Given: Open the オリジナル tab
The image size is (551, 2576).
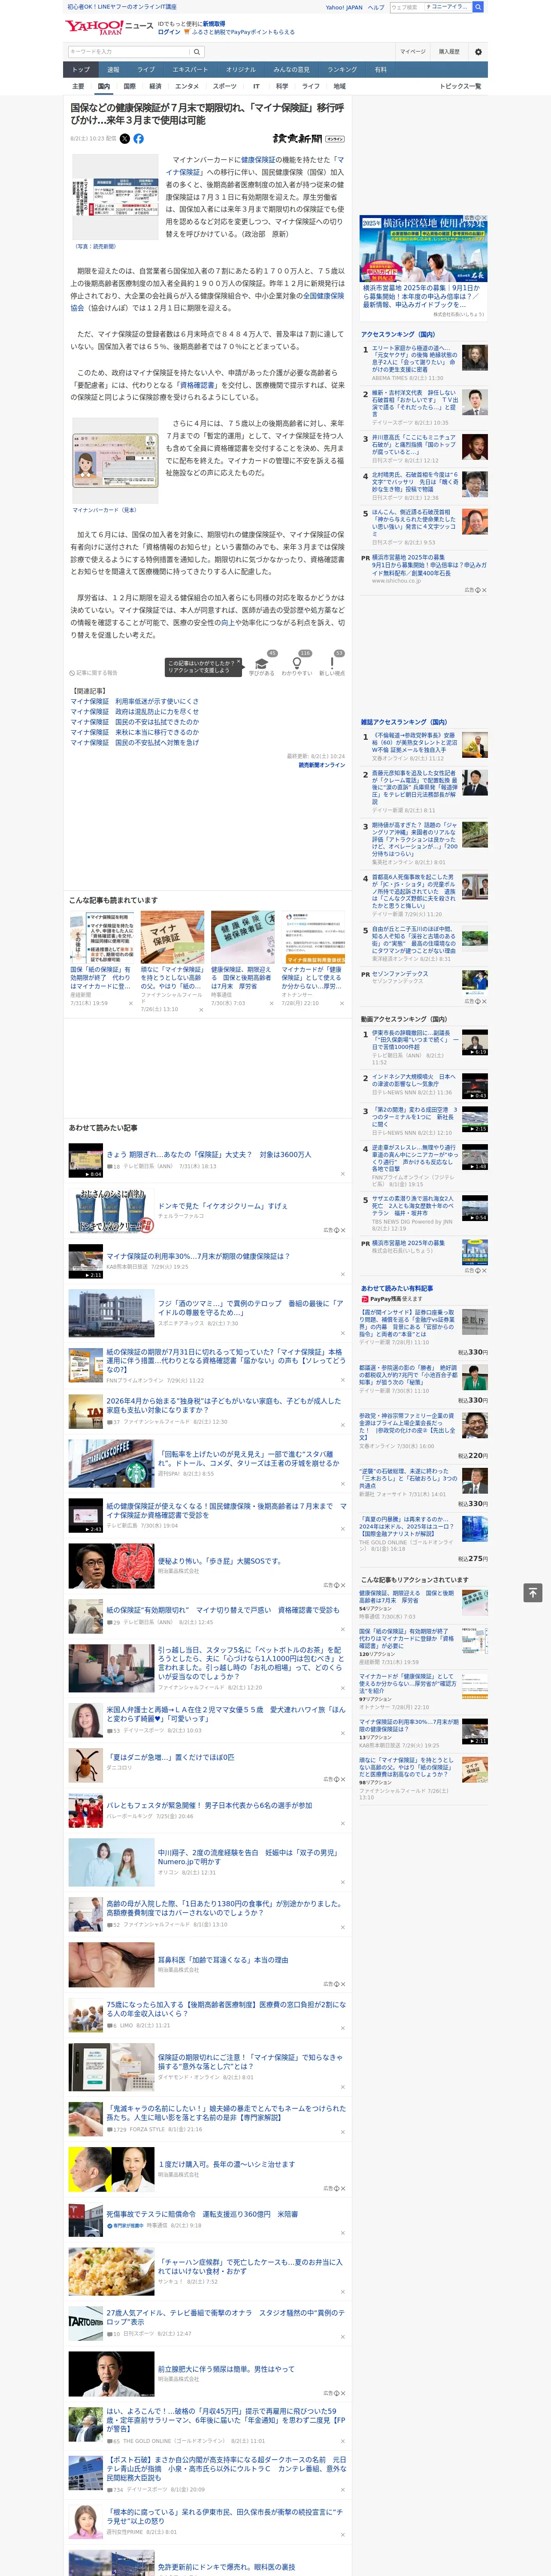Looking at the screenshot, I should coord(241,70).
